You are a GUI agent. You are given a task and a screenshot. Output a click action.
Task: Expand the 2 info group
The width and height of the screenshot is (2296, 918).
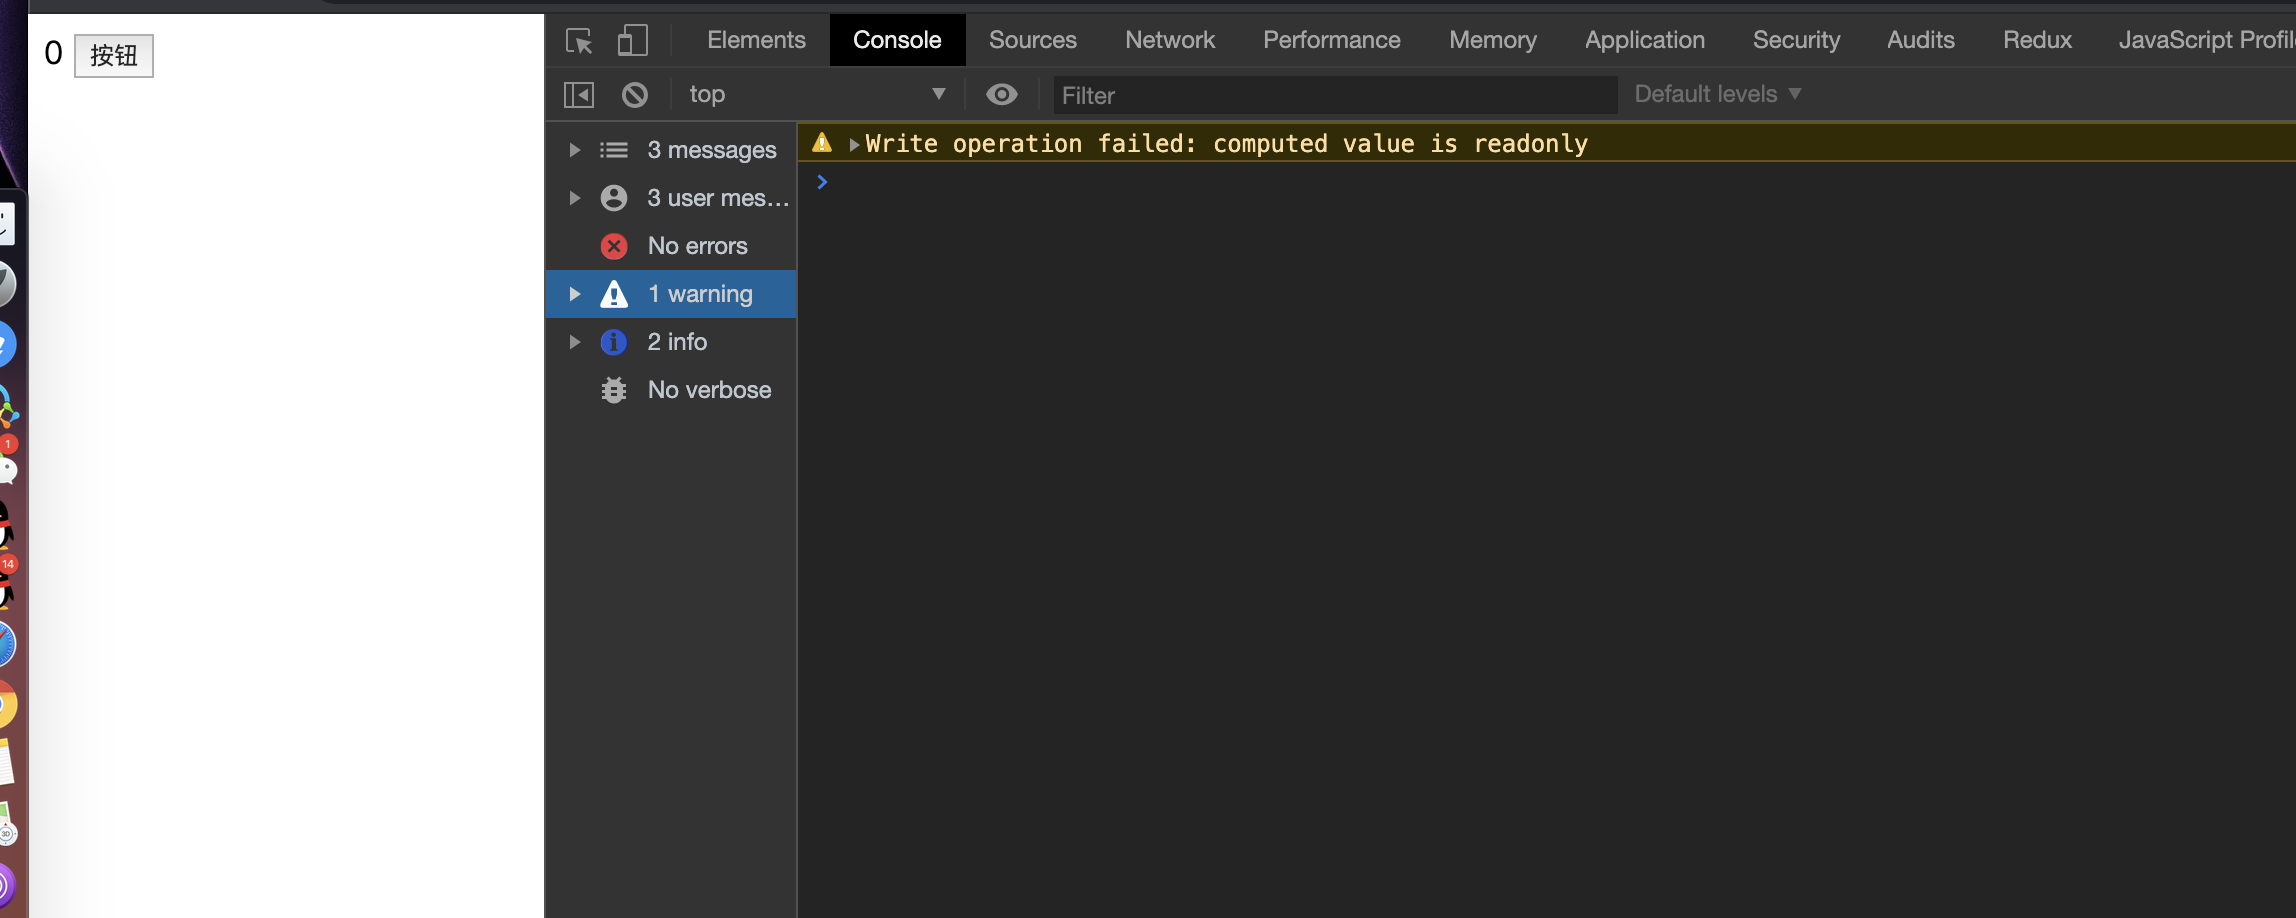click(575, 342)
